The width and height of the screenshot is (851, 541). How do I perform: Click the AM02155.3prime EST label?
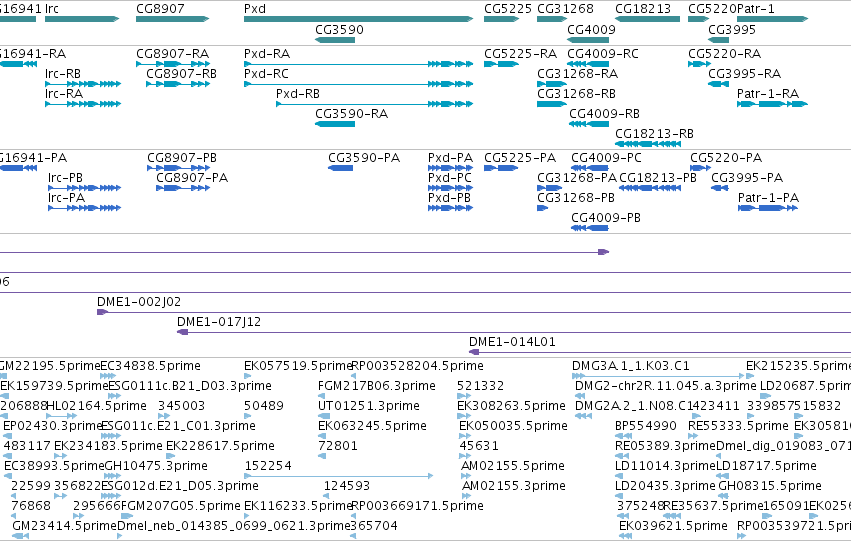pyautogui.click(x=513, y=486)
